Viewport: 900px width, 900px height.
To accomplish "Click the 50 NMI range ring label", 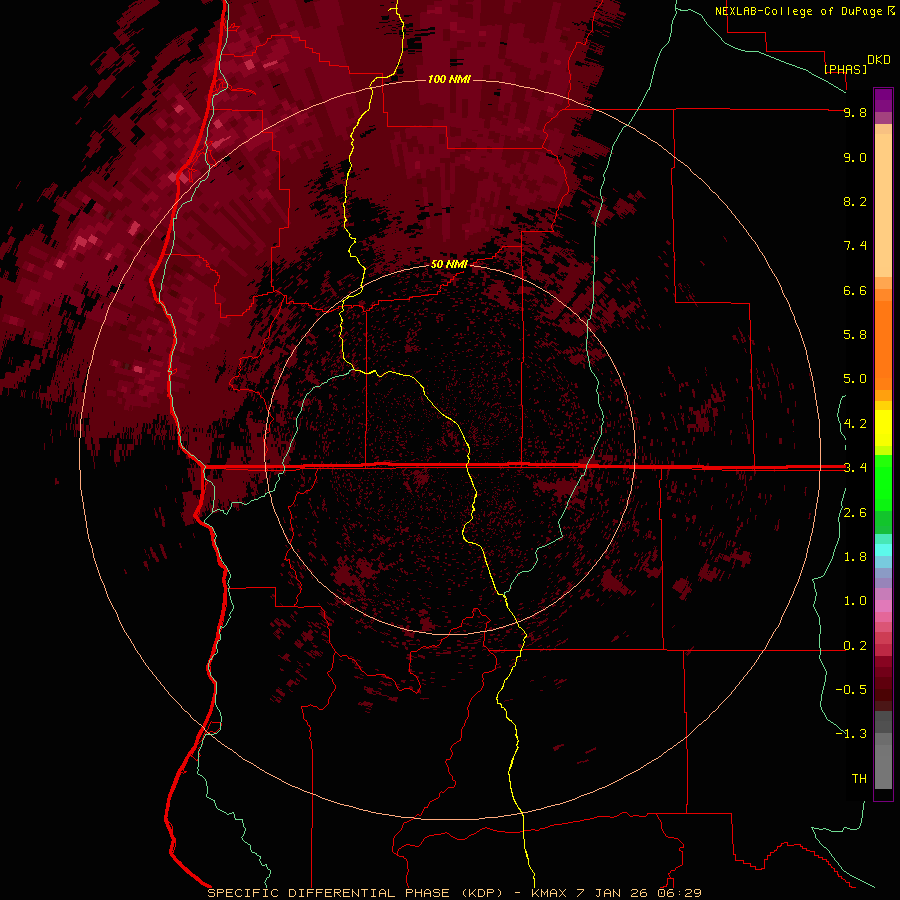I will coord(449,264).
